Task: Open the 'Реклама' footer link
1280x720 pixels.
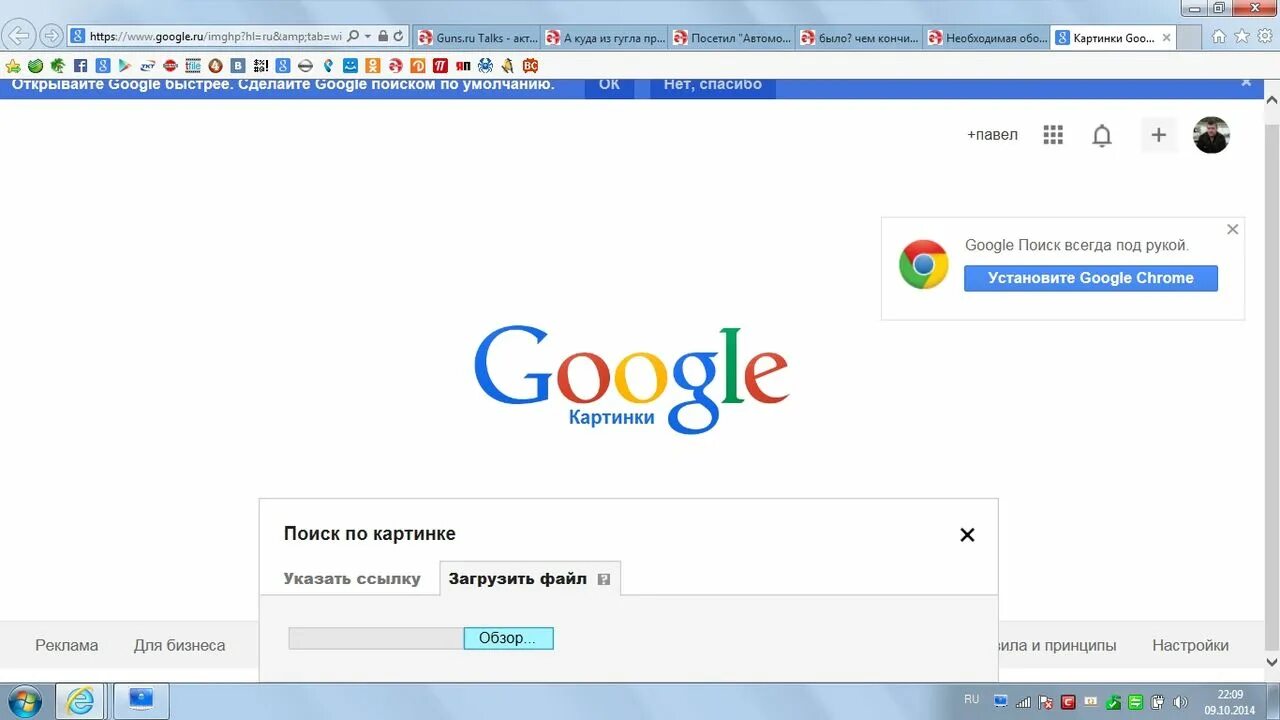Action: [x=67, y=646]
